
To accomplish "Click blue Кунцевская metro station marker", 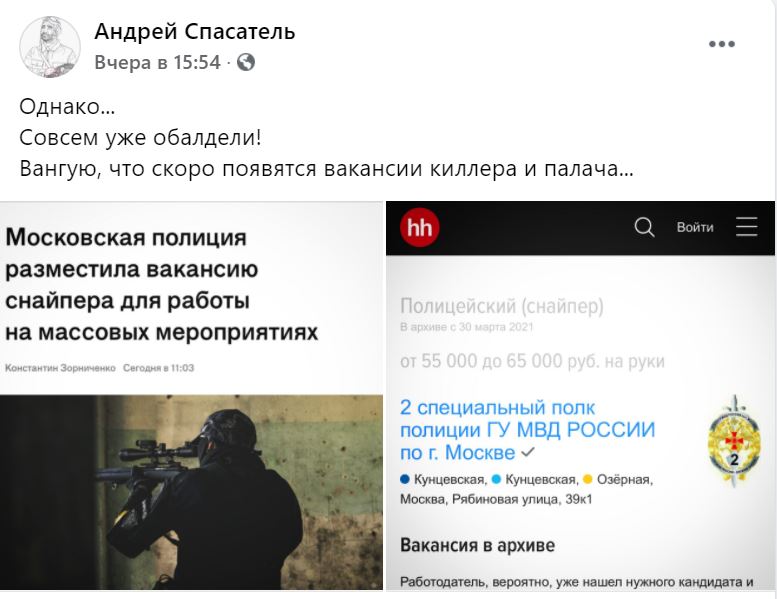I will point(405,479).
